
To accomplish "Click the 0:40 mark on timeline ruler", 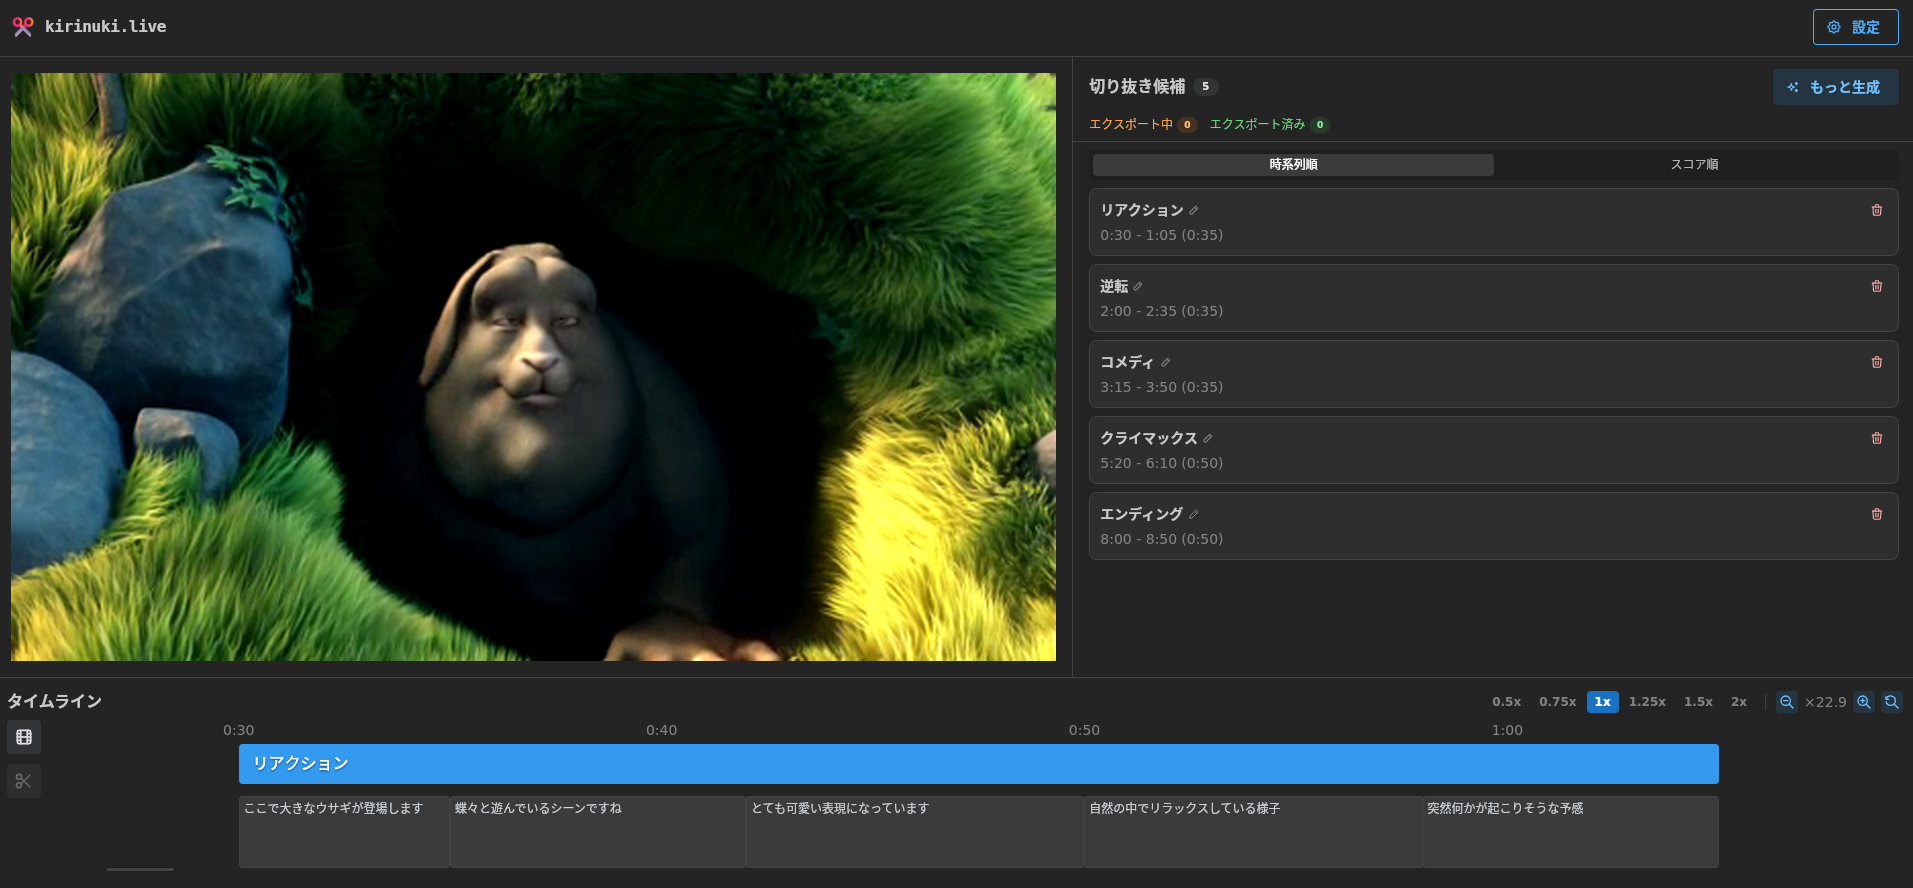I will (661, 730).
